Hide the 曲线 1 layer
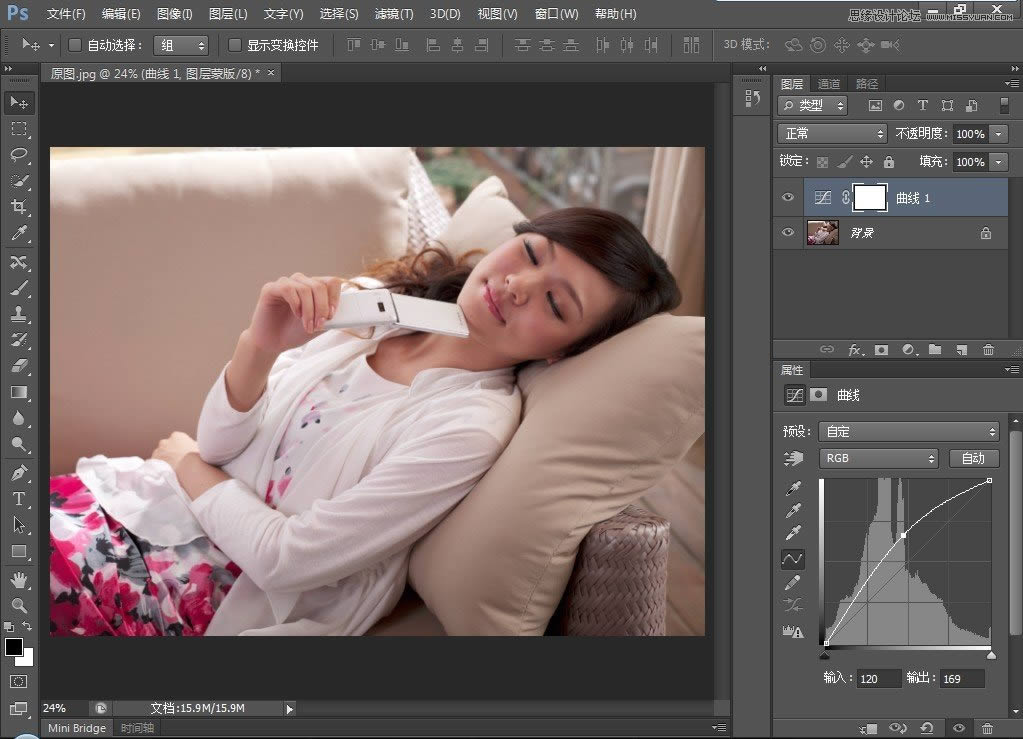 coord(788,198)
